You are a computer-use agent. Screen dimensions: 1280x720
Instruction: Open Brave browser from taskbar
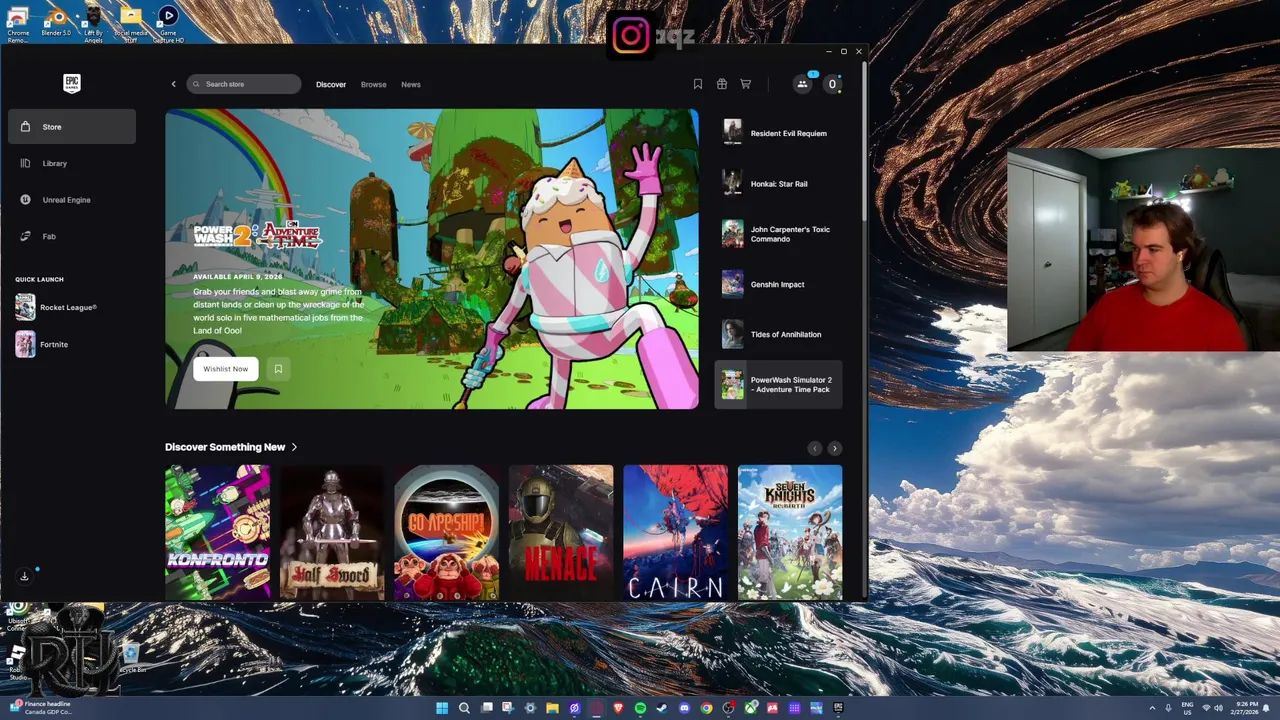point(618,708)
